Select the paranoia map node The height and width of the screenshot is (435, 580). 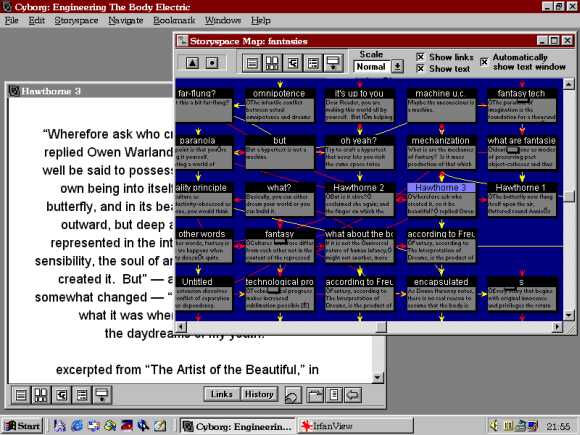coord(204,152)
